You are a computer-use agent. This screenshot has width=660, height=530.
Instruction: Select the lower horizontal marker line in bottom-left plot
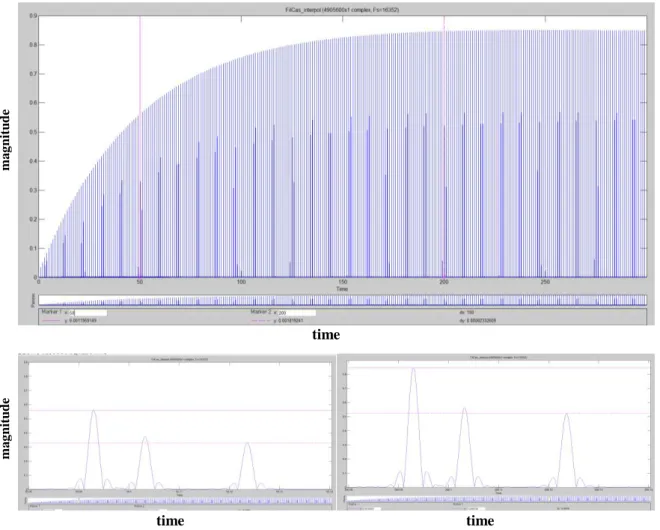180,443
